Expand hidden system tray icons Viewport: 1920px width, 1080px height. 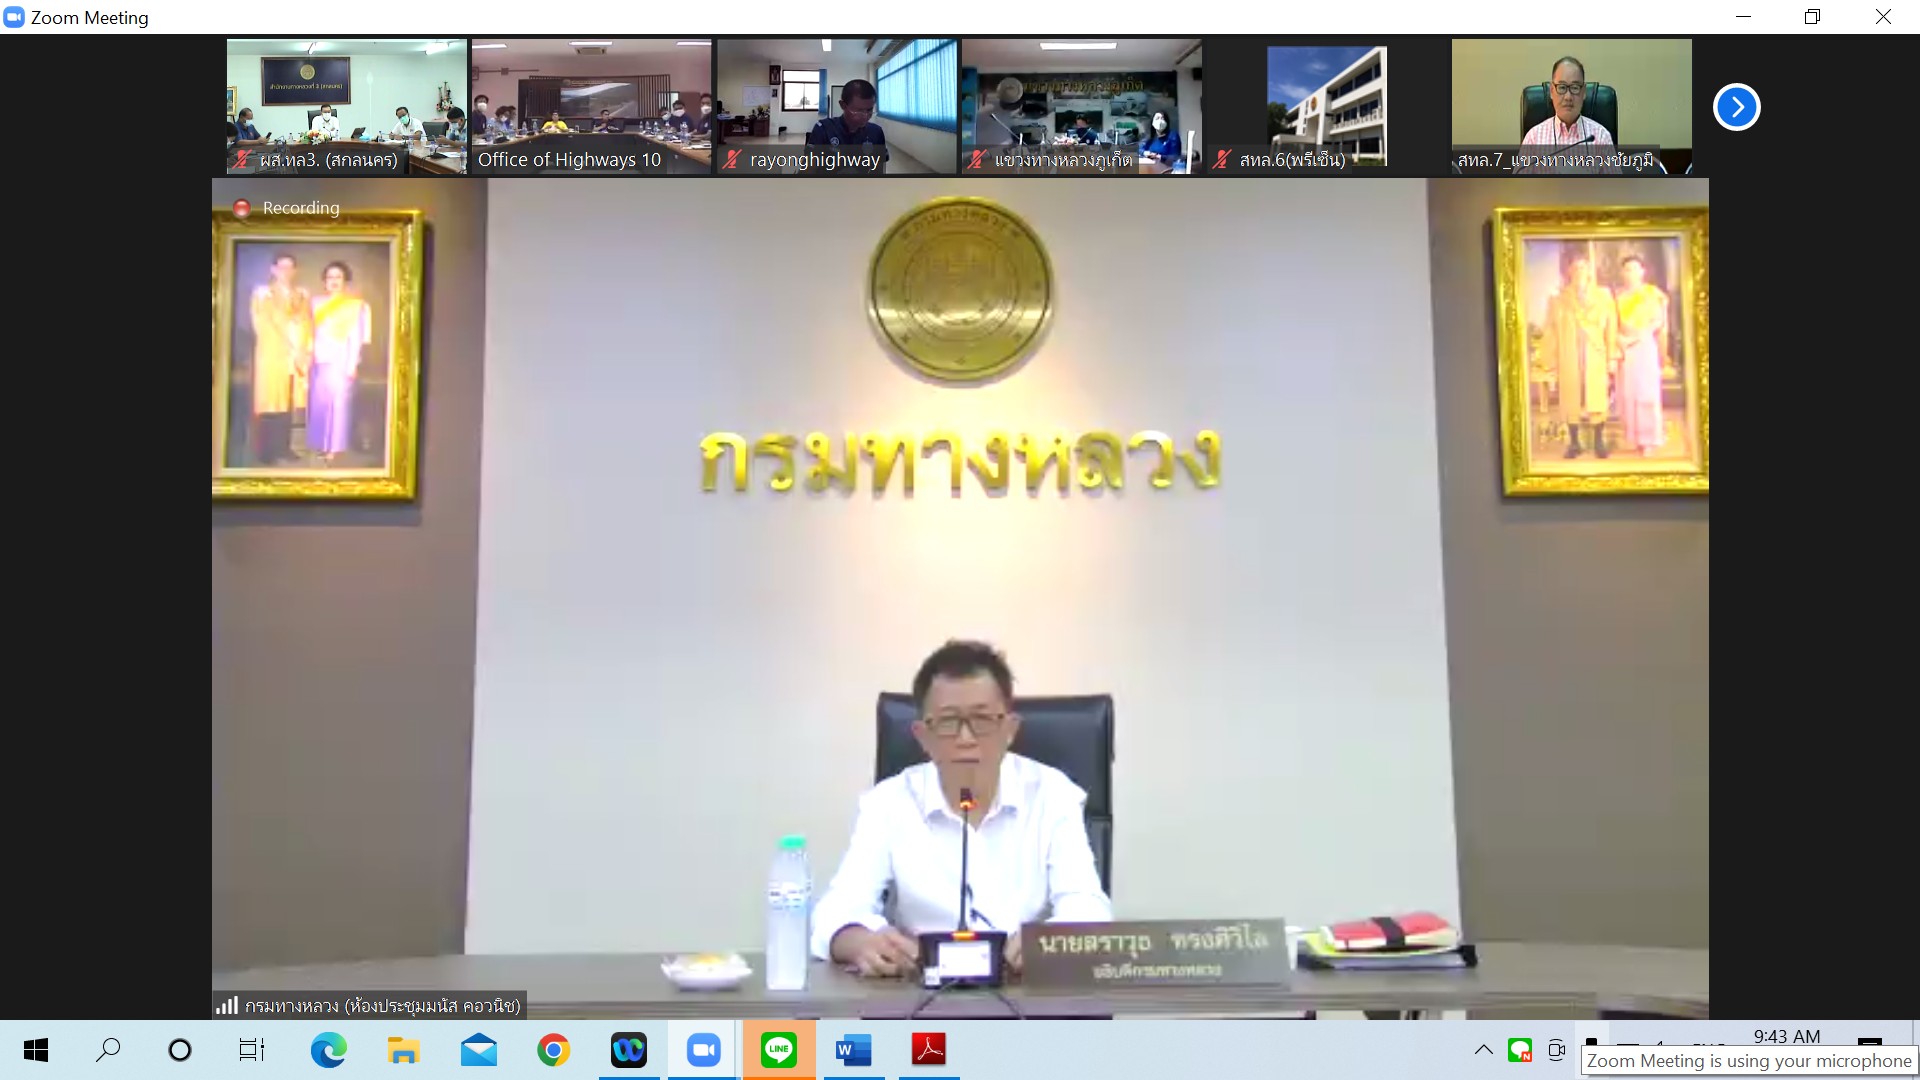1484,1050
